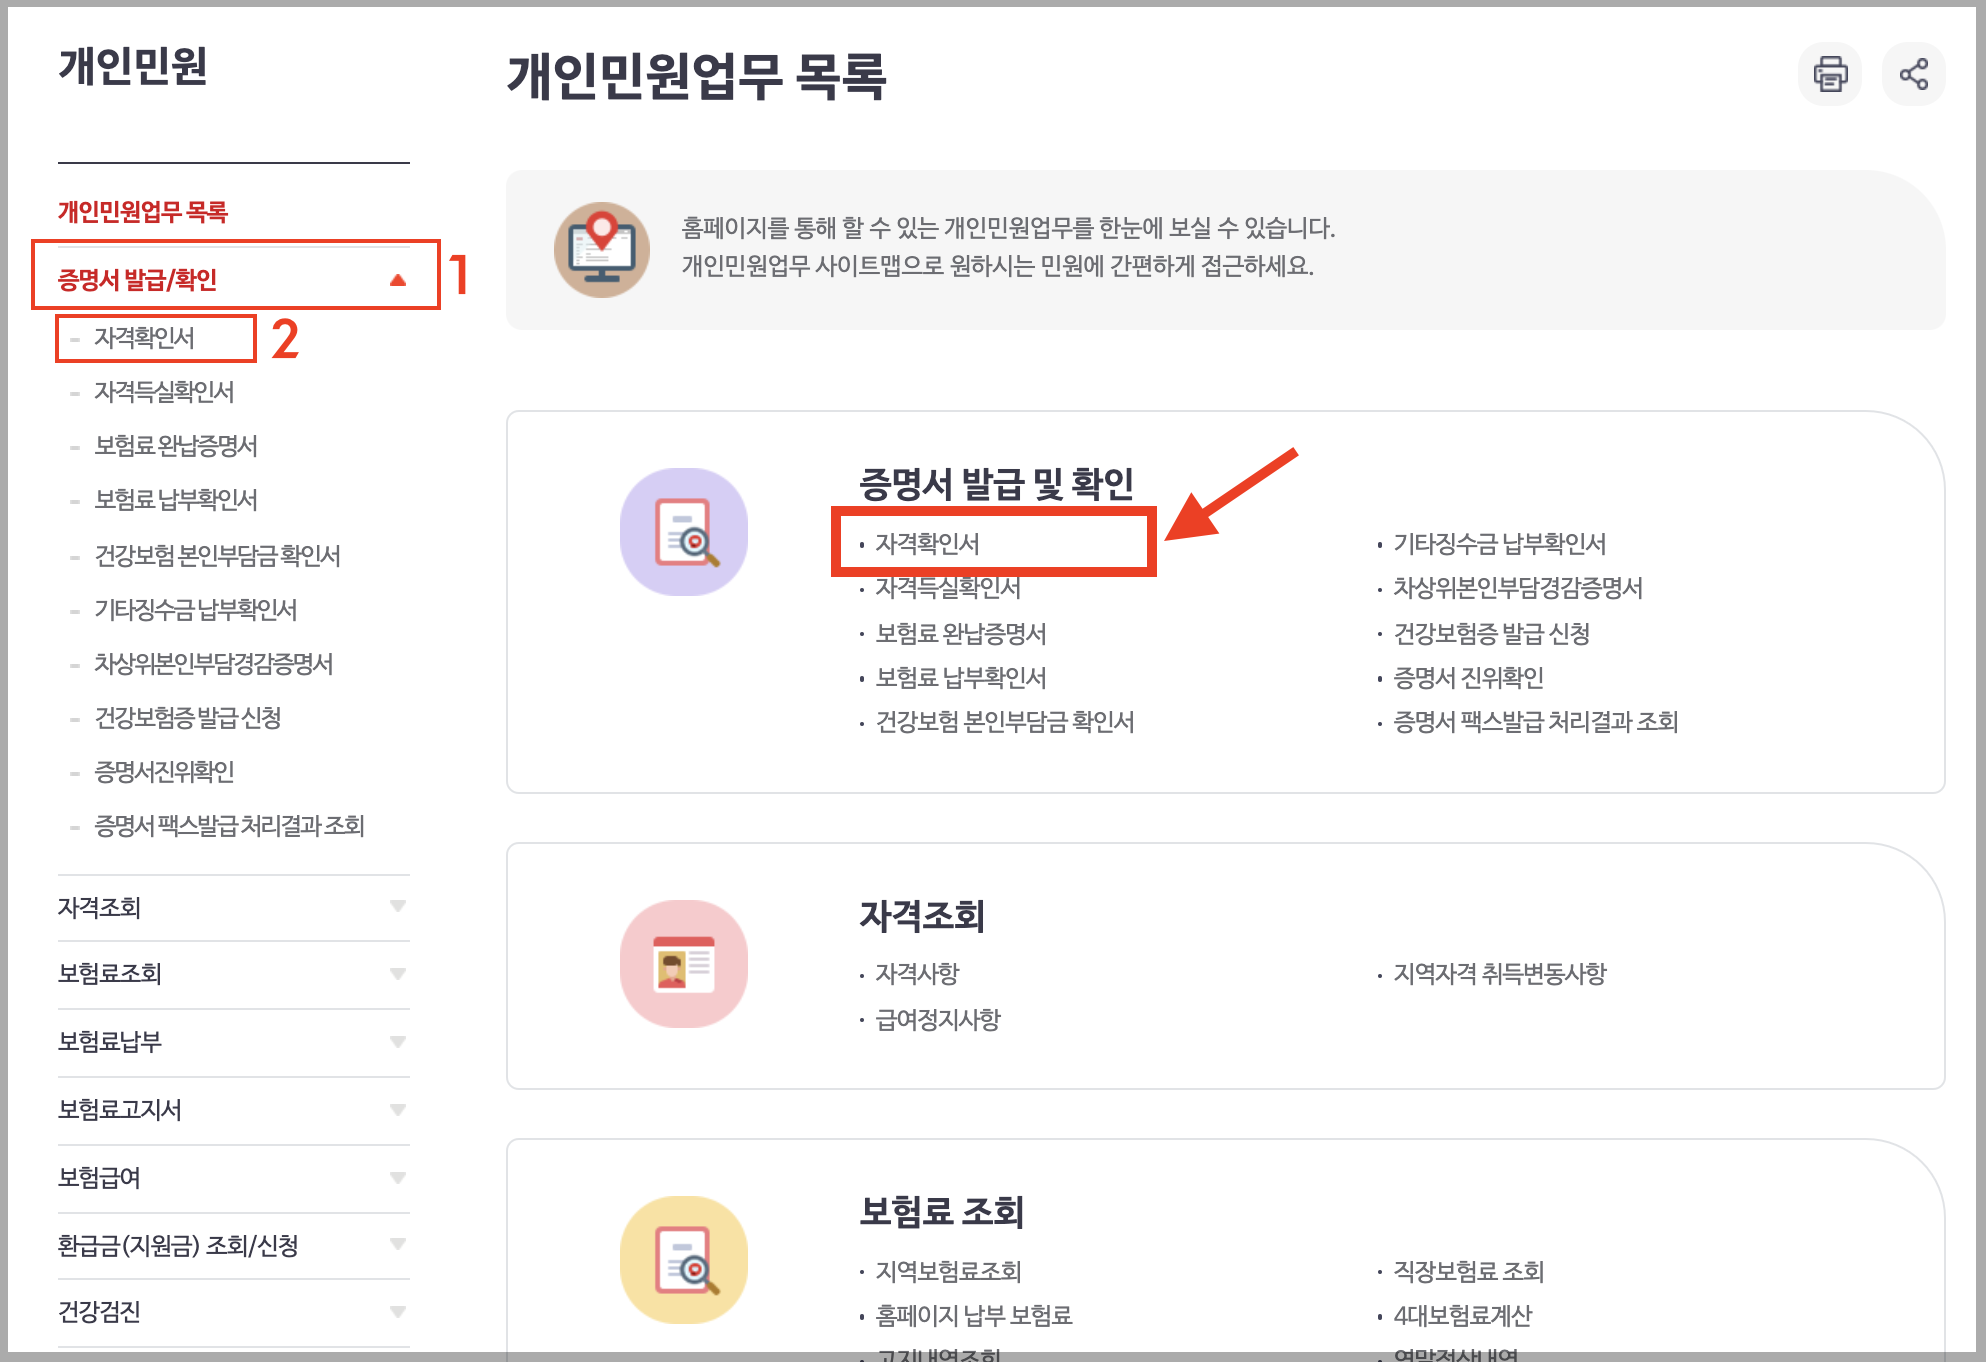1986x1362 pixels.
Task: Open 지역자격 취득변동사항 link
Action: coord(1499,974)
